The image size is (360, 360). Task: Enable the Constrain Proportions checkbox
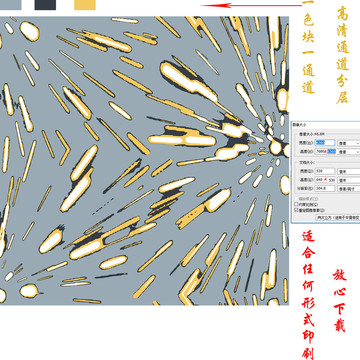point(296,204)
